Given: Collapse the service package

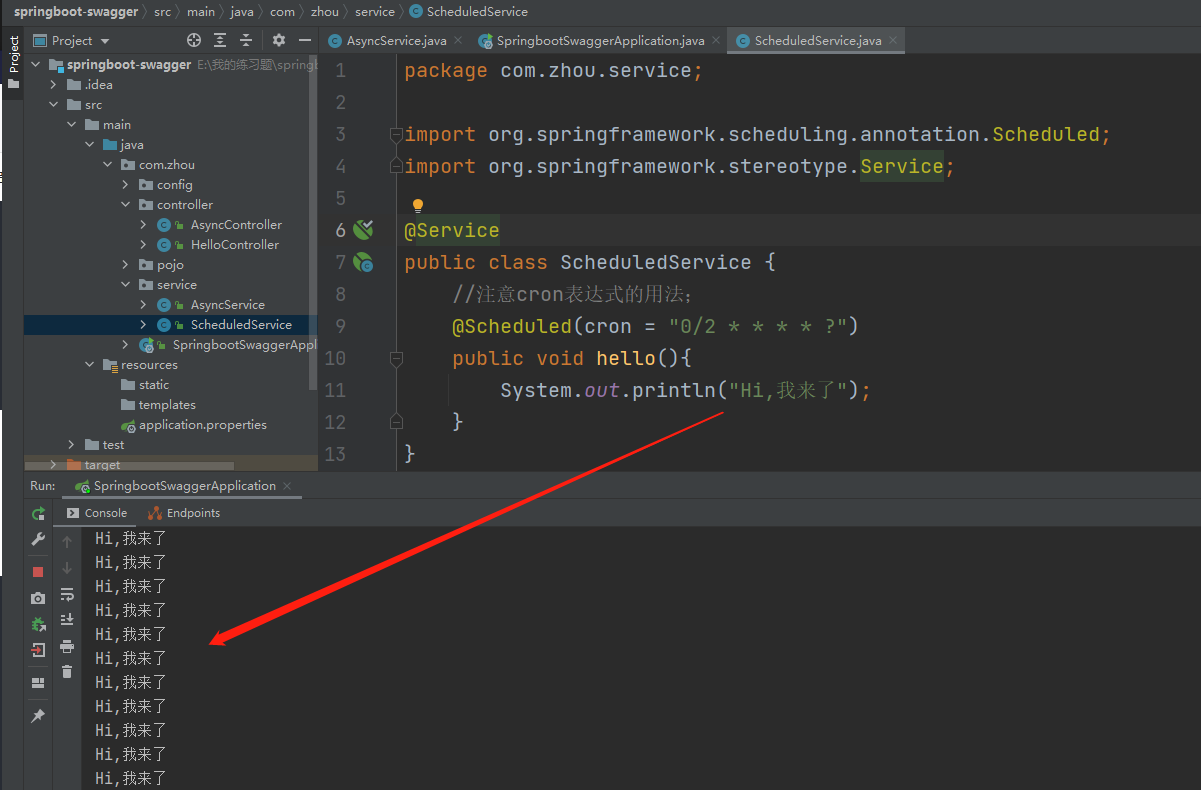Looking at the screenshot, I should (127, 284).
